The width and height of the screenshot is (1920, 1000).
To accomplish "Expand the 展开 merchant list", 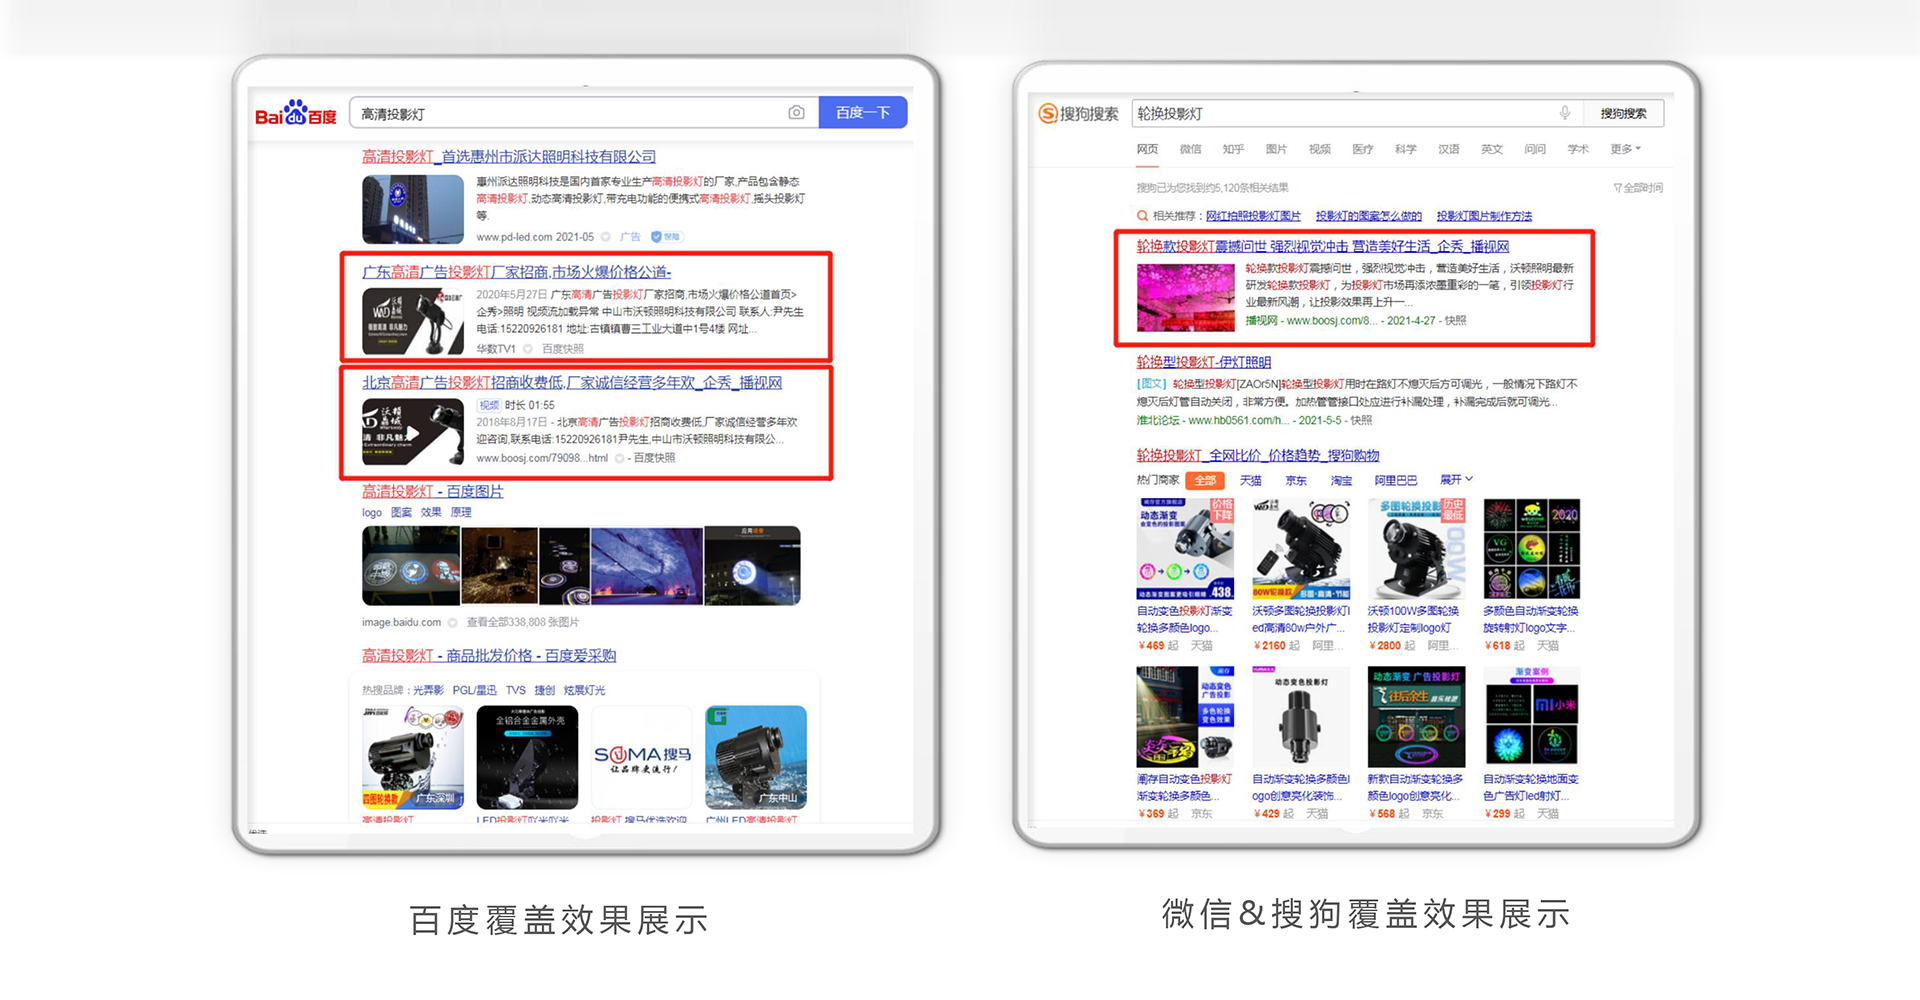I will point(1456,480).
